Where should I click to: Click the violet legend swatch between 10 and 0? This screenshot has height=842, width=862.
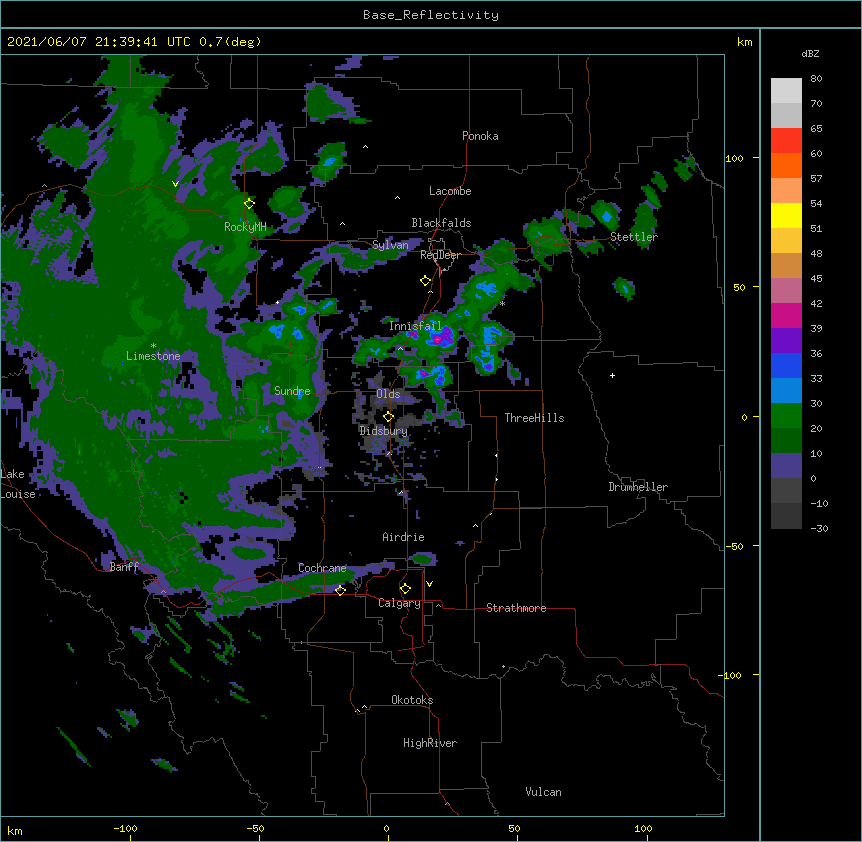pyautogui.click(x=786, y=466)
